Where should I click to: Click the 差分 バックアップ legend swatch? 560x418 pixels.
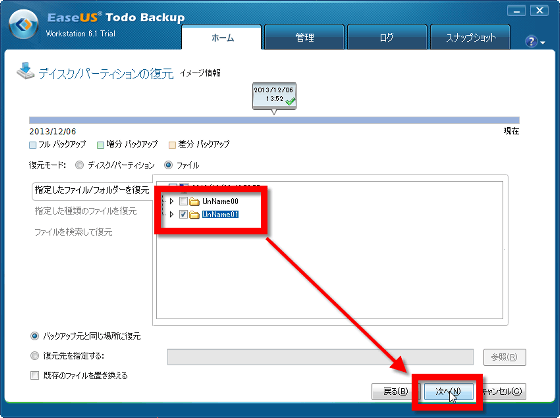click(172, 145)
